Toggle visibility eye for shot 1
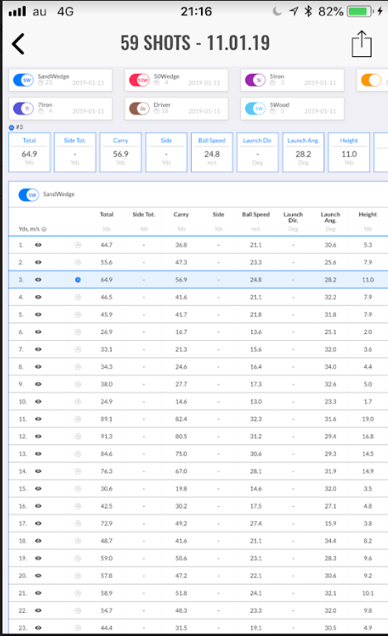The width and height of the screenshot is (388, 636). click(x=38, y=245)
